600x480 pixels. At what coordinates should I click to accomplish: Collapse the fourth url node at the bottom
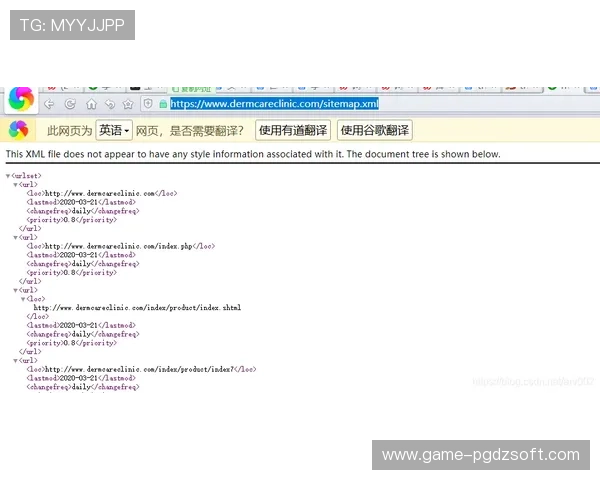pyautogui.click(x=15, y=360)
